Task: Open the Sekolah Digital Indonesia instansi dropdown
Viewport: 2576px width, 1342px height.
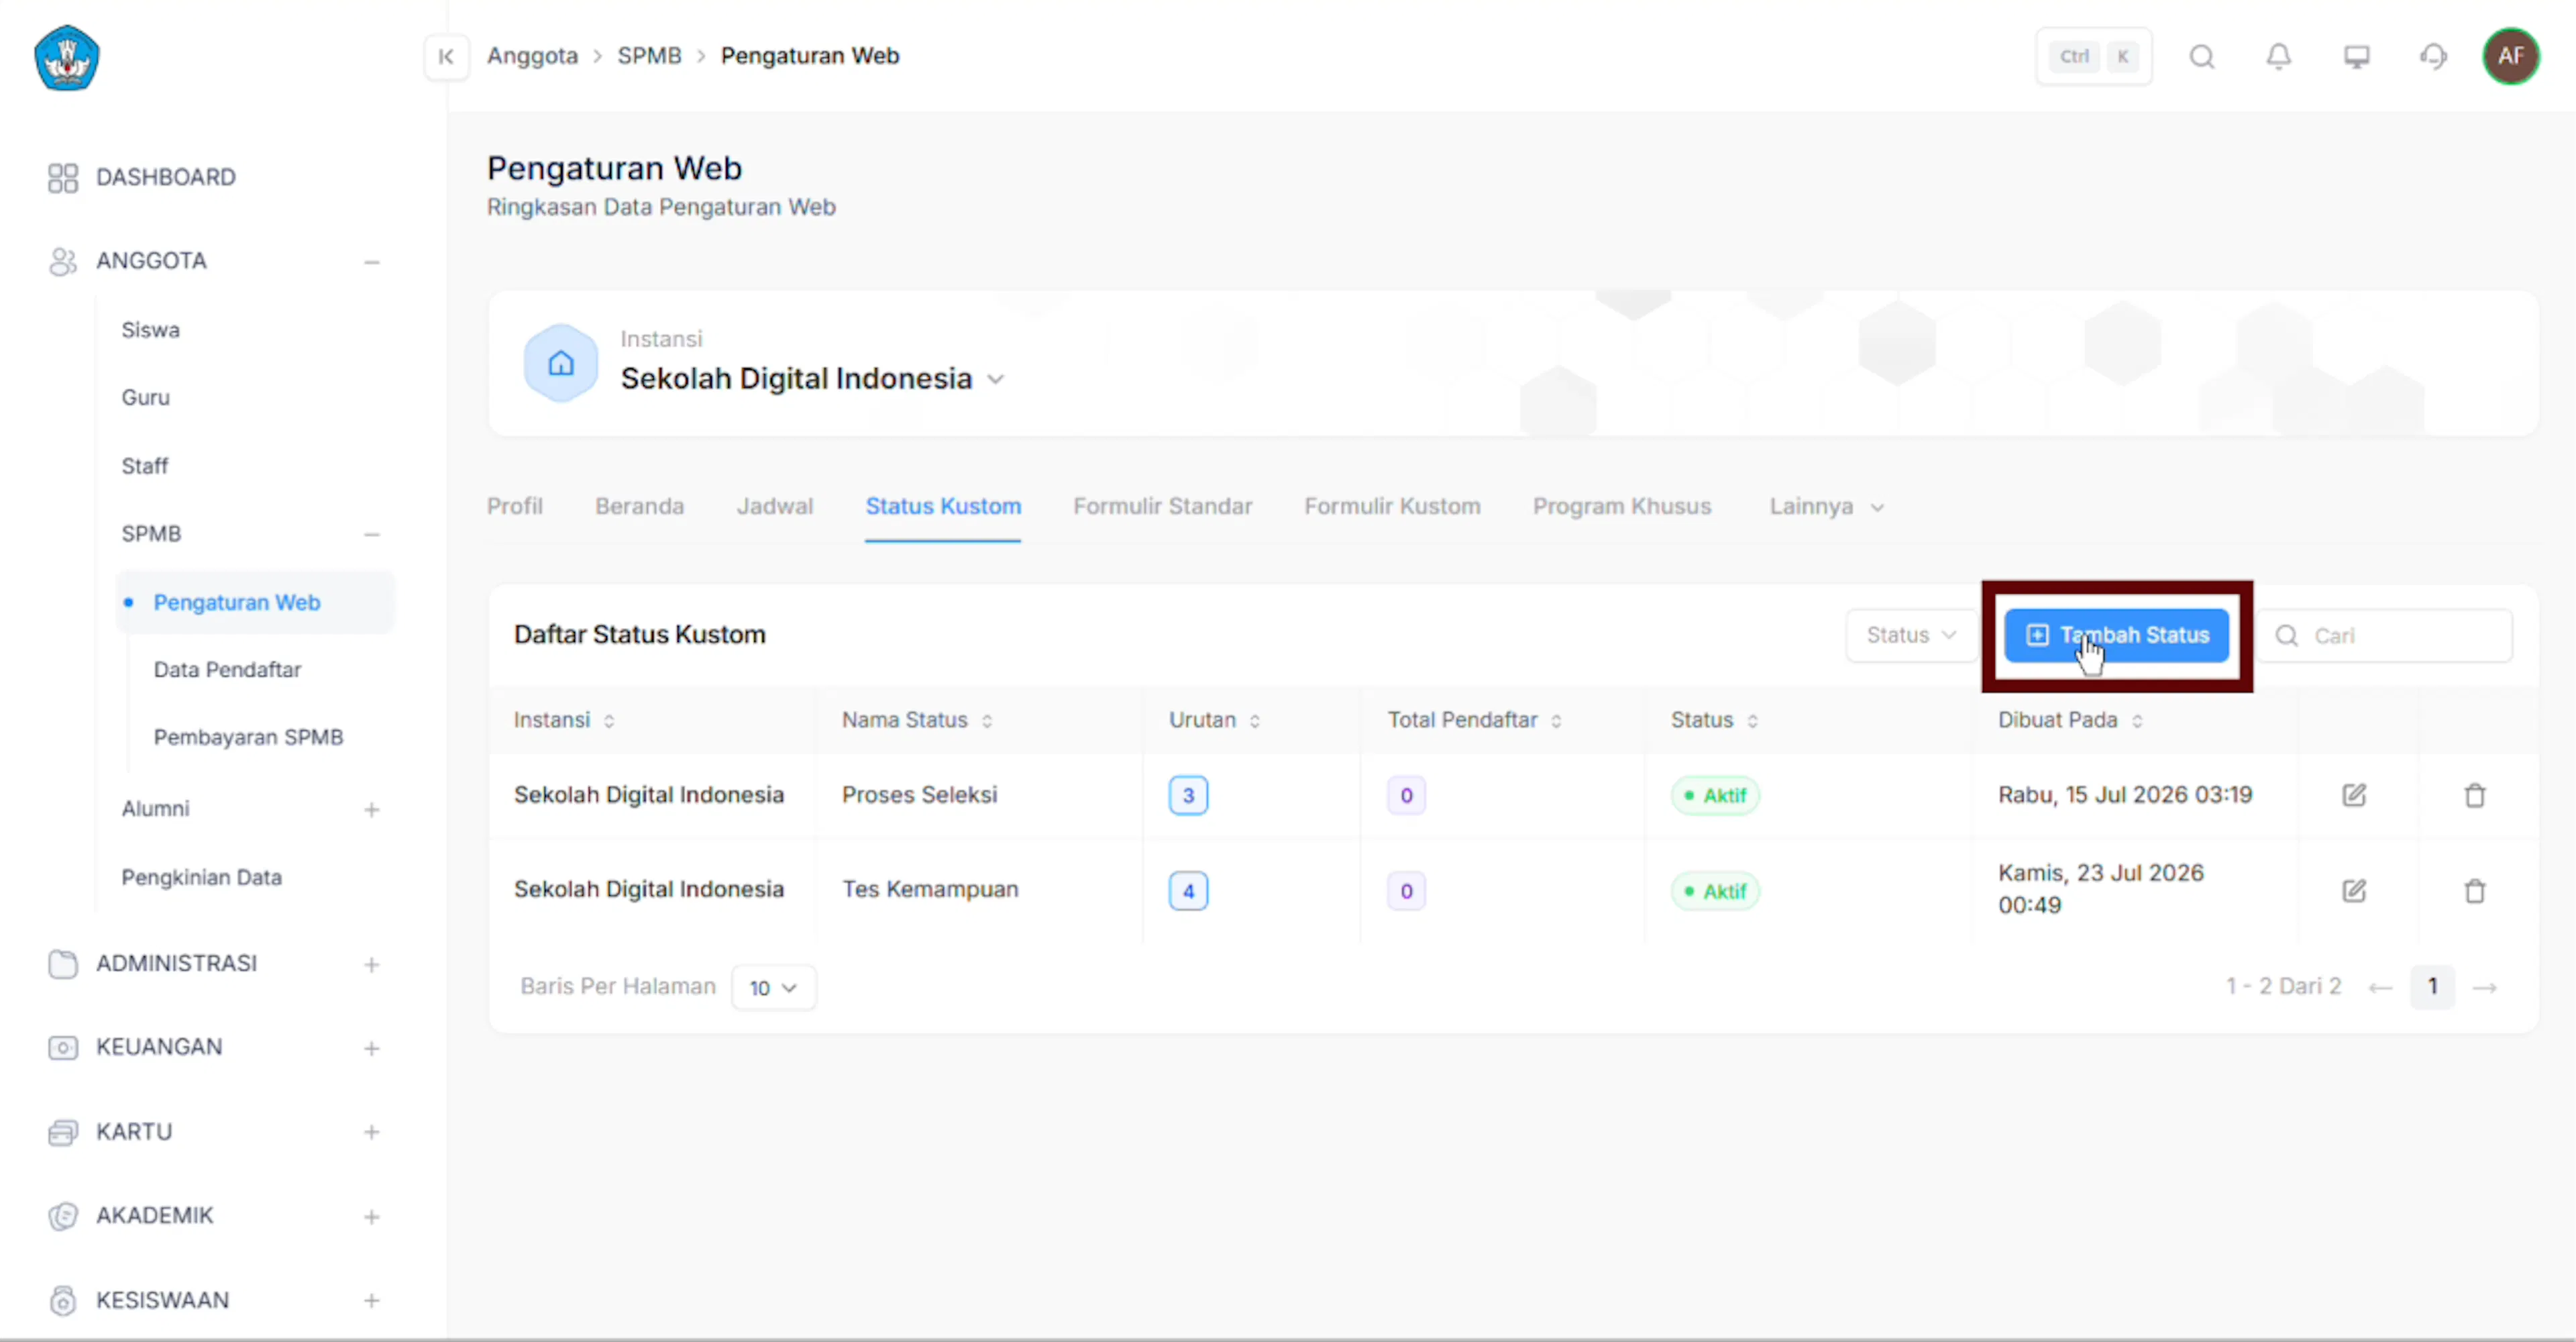Action: point(812,379)
